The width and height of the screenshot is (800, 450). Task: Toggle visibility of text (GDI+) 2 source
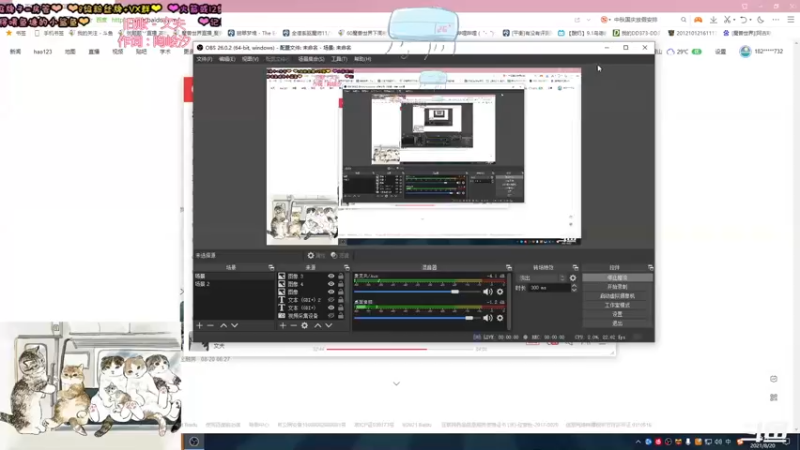coord(331,300)
